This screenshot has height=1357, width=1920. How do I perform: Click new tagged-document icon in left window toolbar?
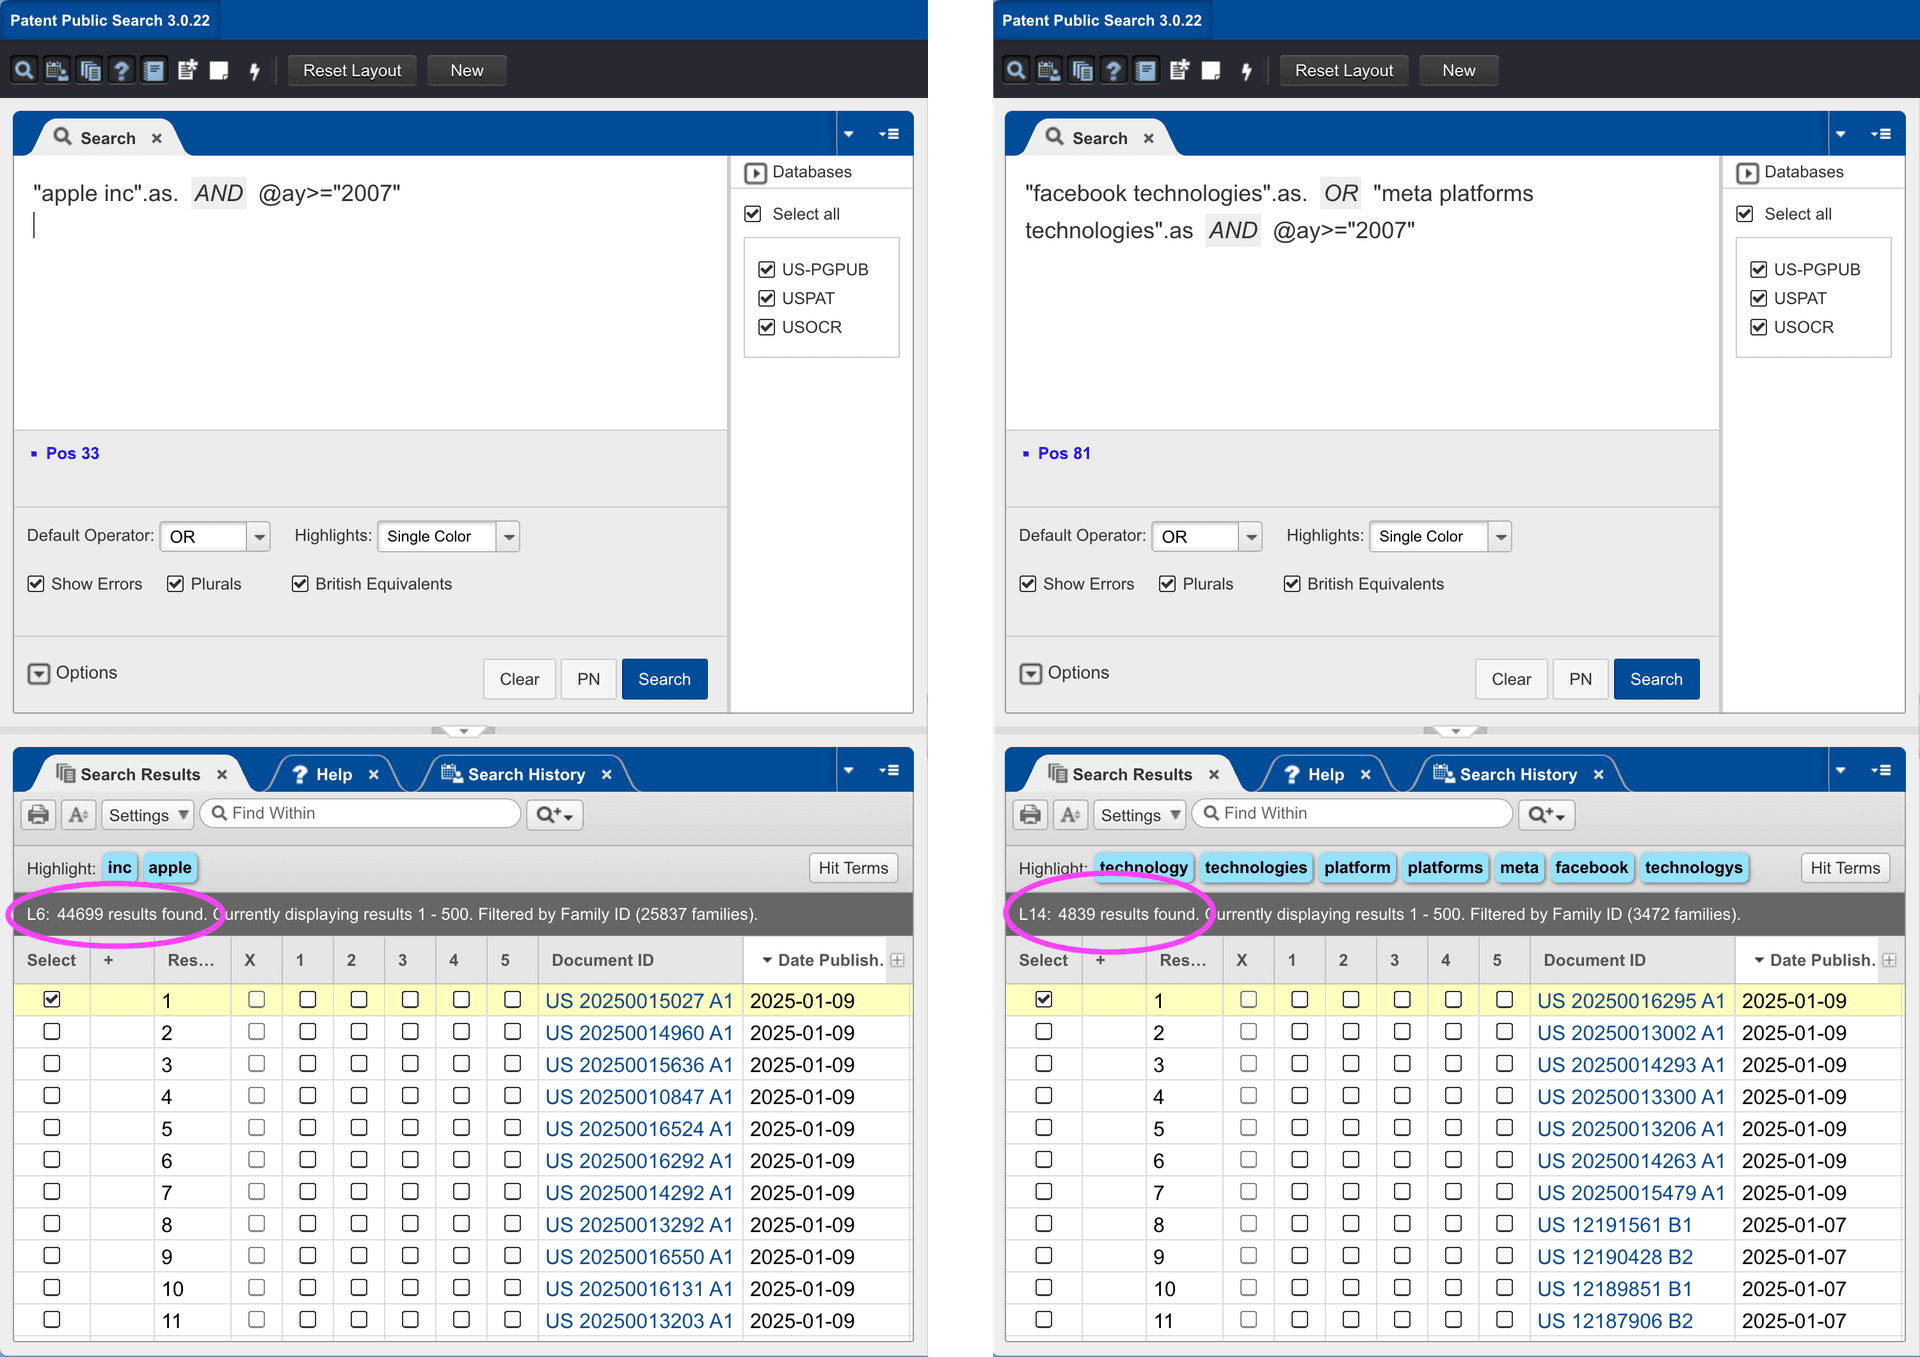pyautogui.click(x=187, y=70)
